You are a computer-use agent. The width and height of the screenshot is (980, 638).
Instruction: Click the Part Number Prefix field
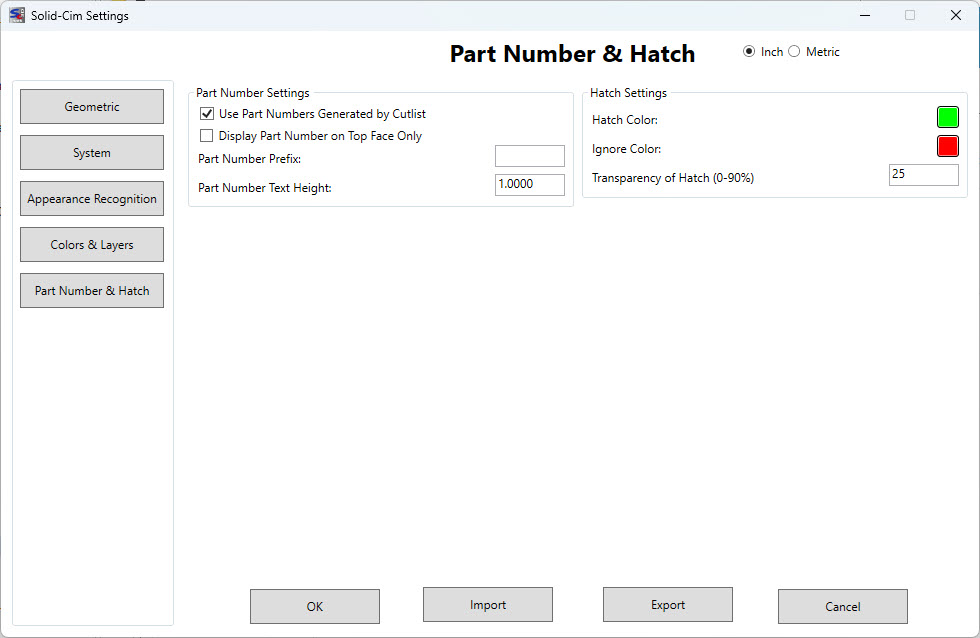click(530, 156)
